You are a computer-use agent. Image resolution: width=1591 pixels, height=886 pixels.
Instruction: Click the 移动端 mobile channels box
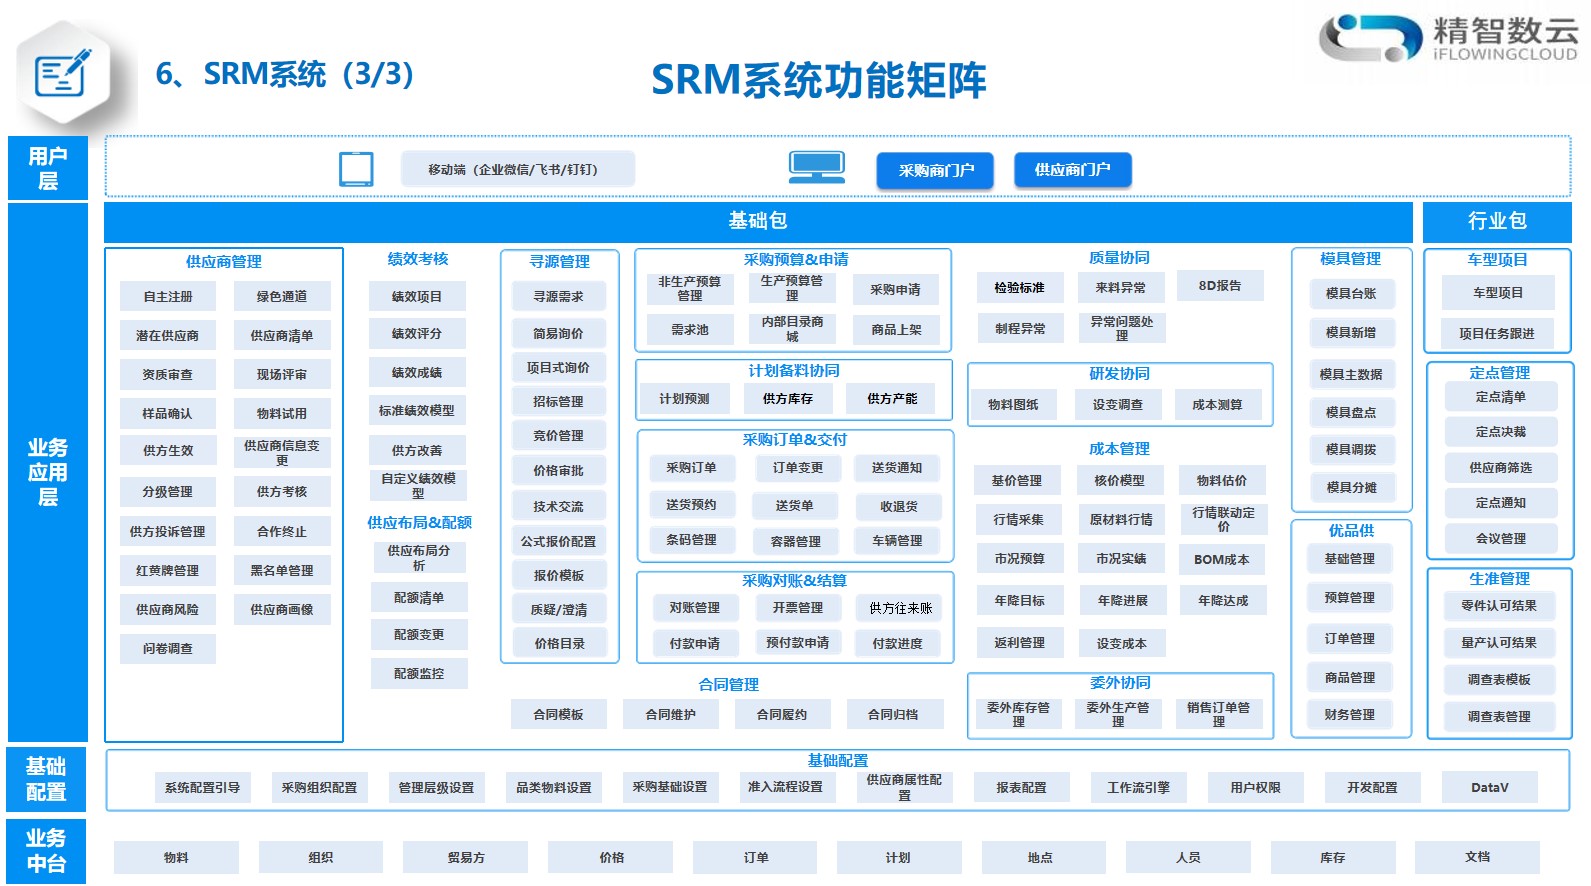517,169
